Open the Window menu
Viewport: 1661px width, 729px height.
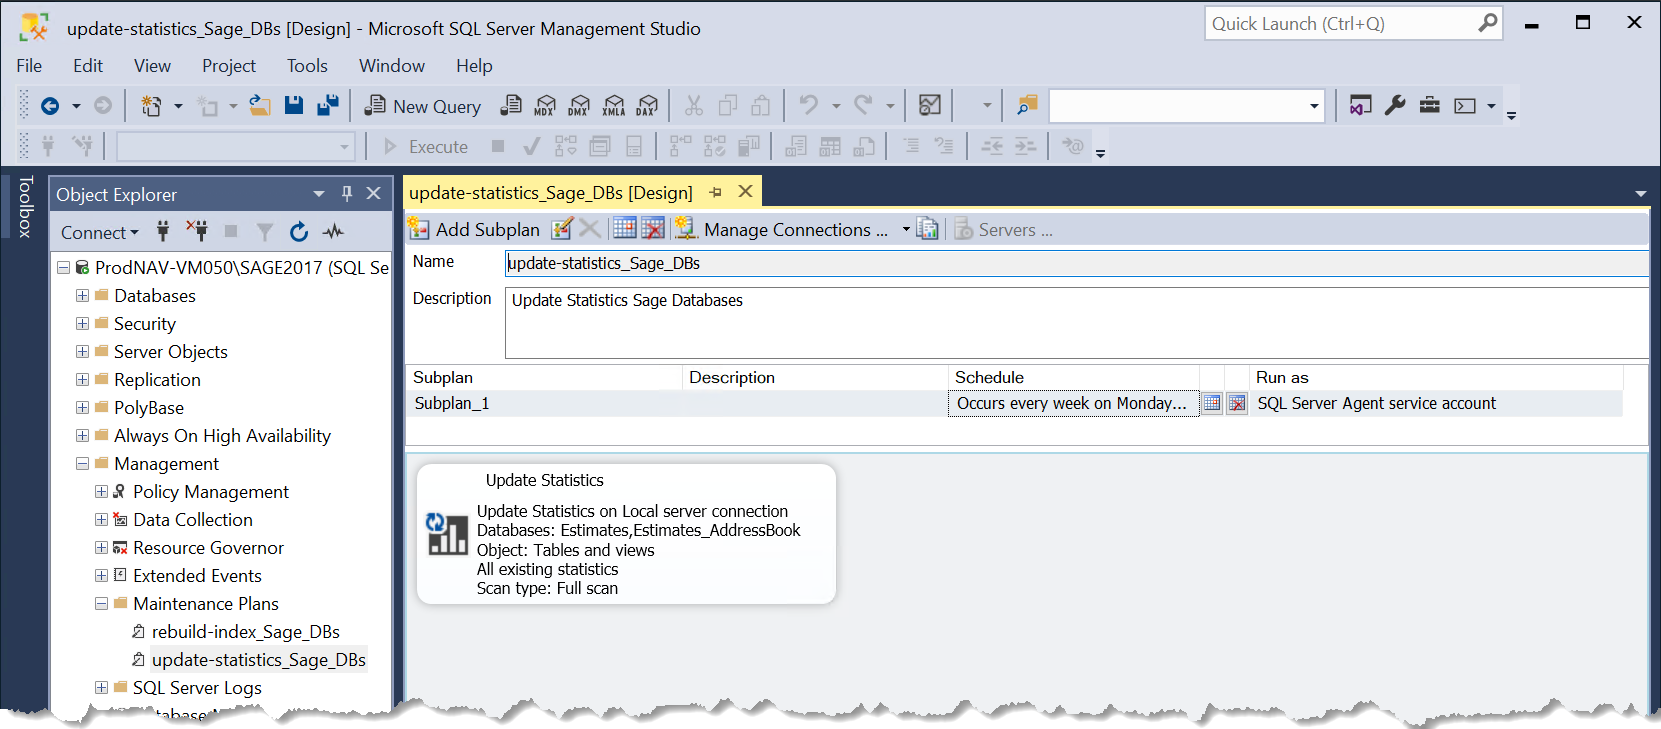(x=392, y=66)
